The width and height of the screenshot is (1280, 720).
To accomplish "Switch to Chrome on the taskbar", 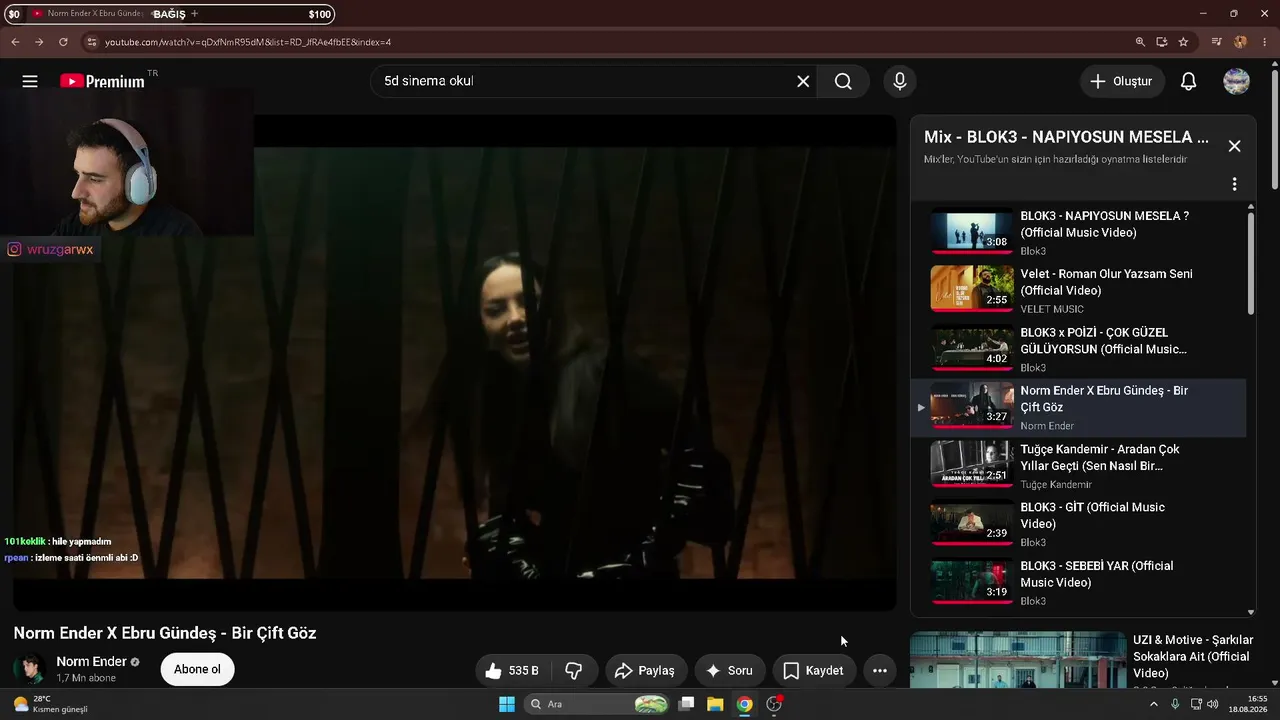I will (744, 704).
